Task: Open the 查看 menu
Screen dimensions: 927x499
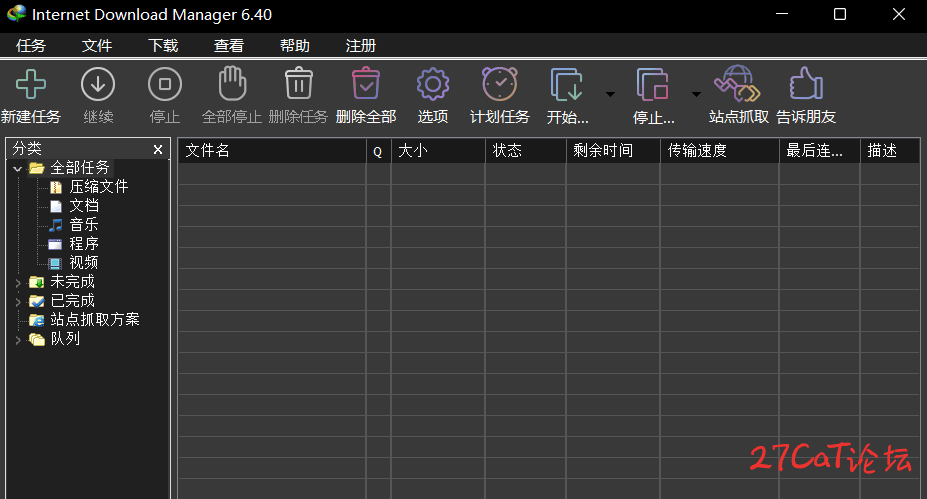Action: (229, 46)
